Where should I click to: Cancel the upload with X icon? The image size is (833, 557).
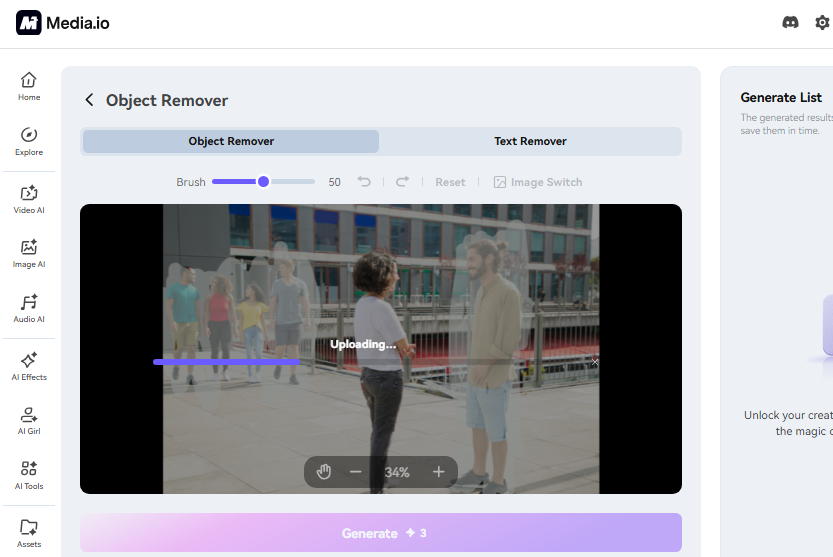(594, 362)
